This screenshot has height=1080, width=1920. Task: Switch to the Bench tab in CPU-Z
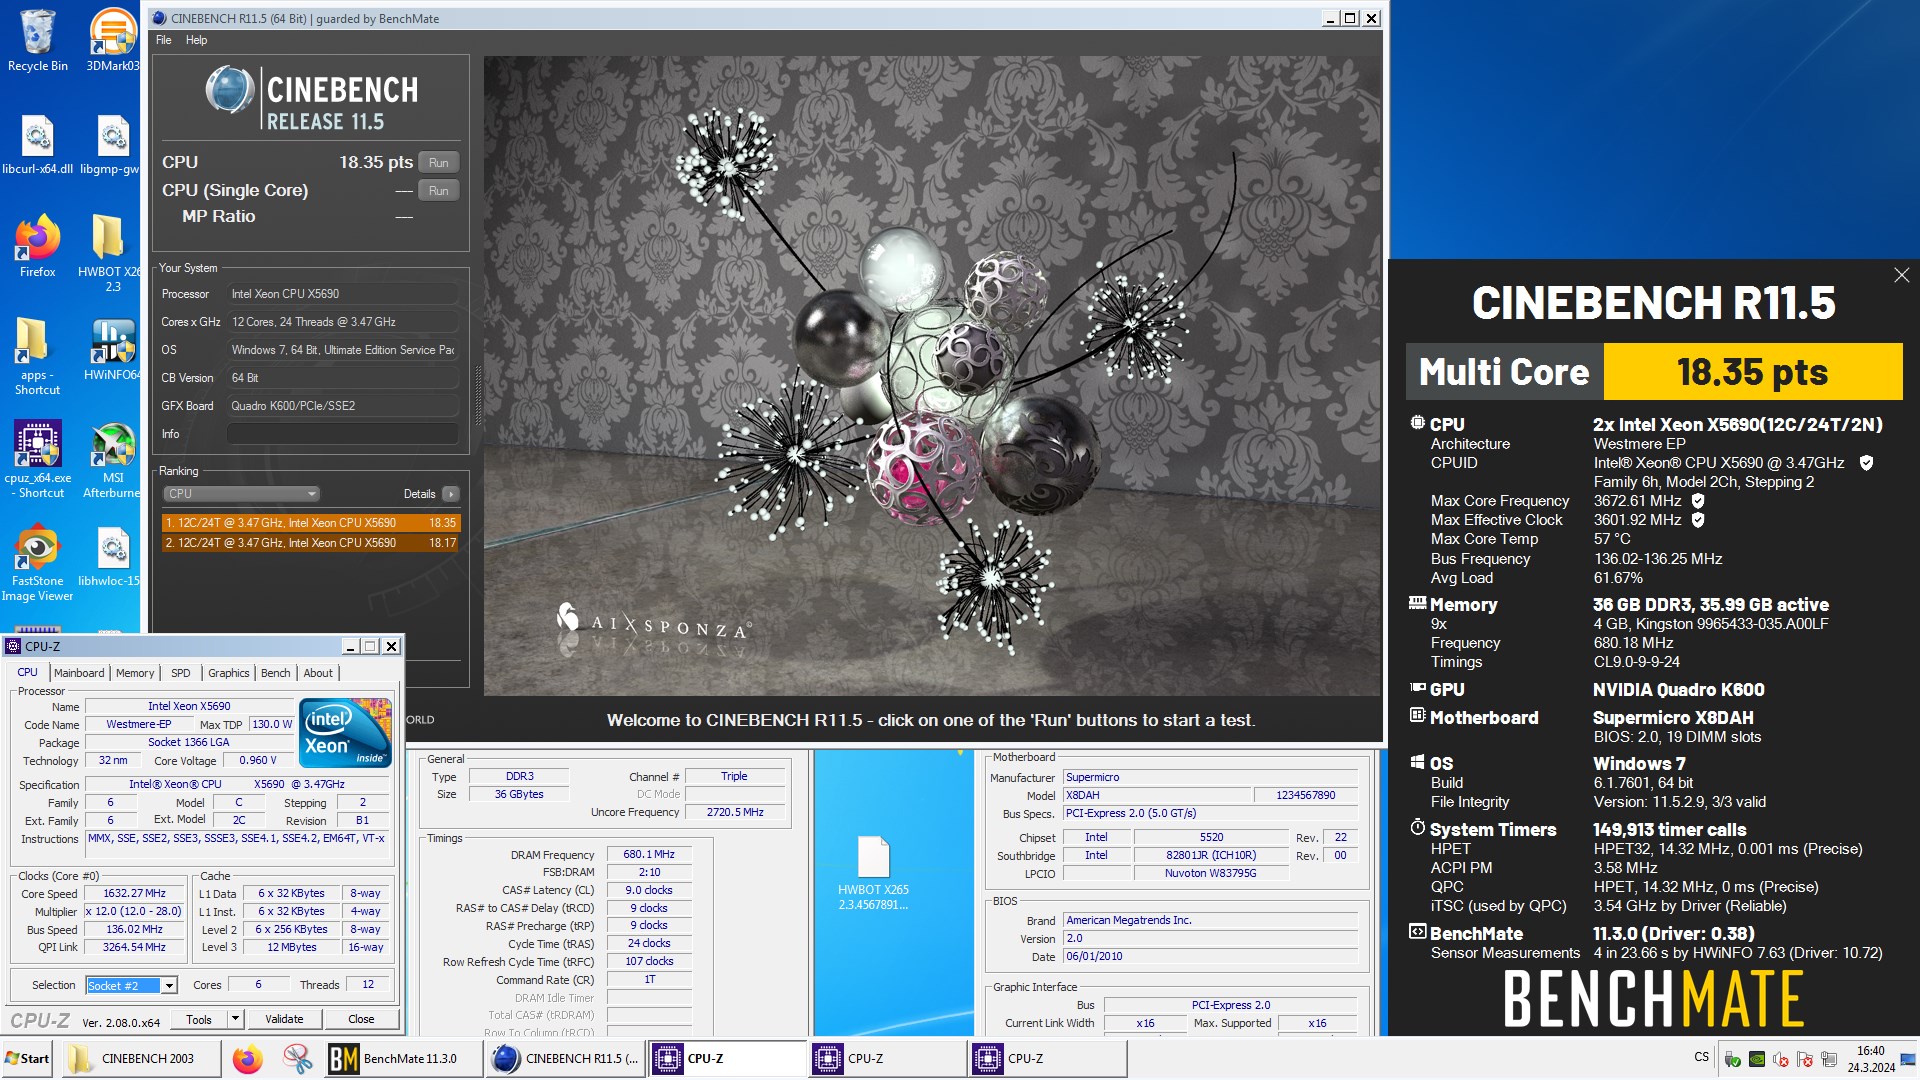click(x=276, y=673)
